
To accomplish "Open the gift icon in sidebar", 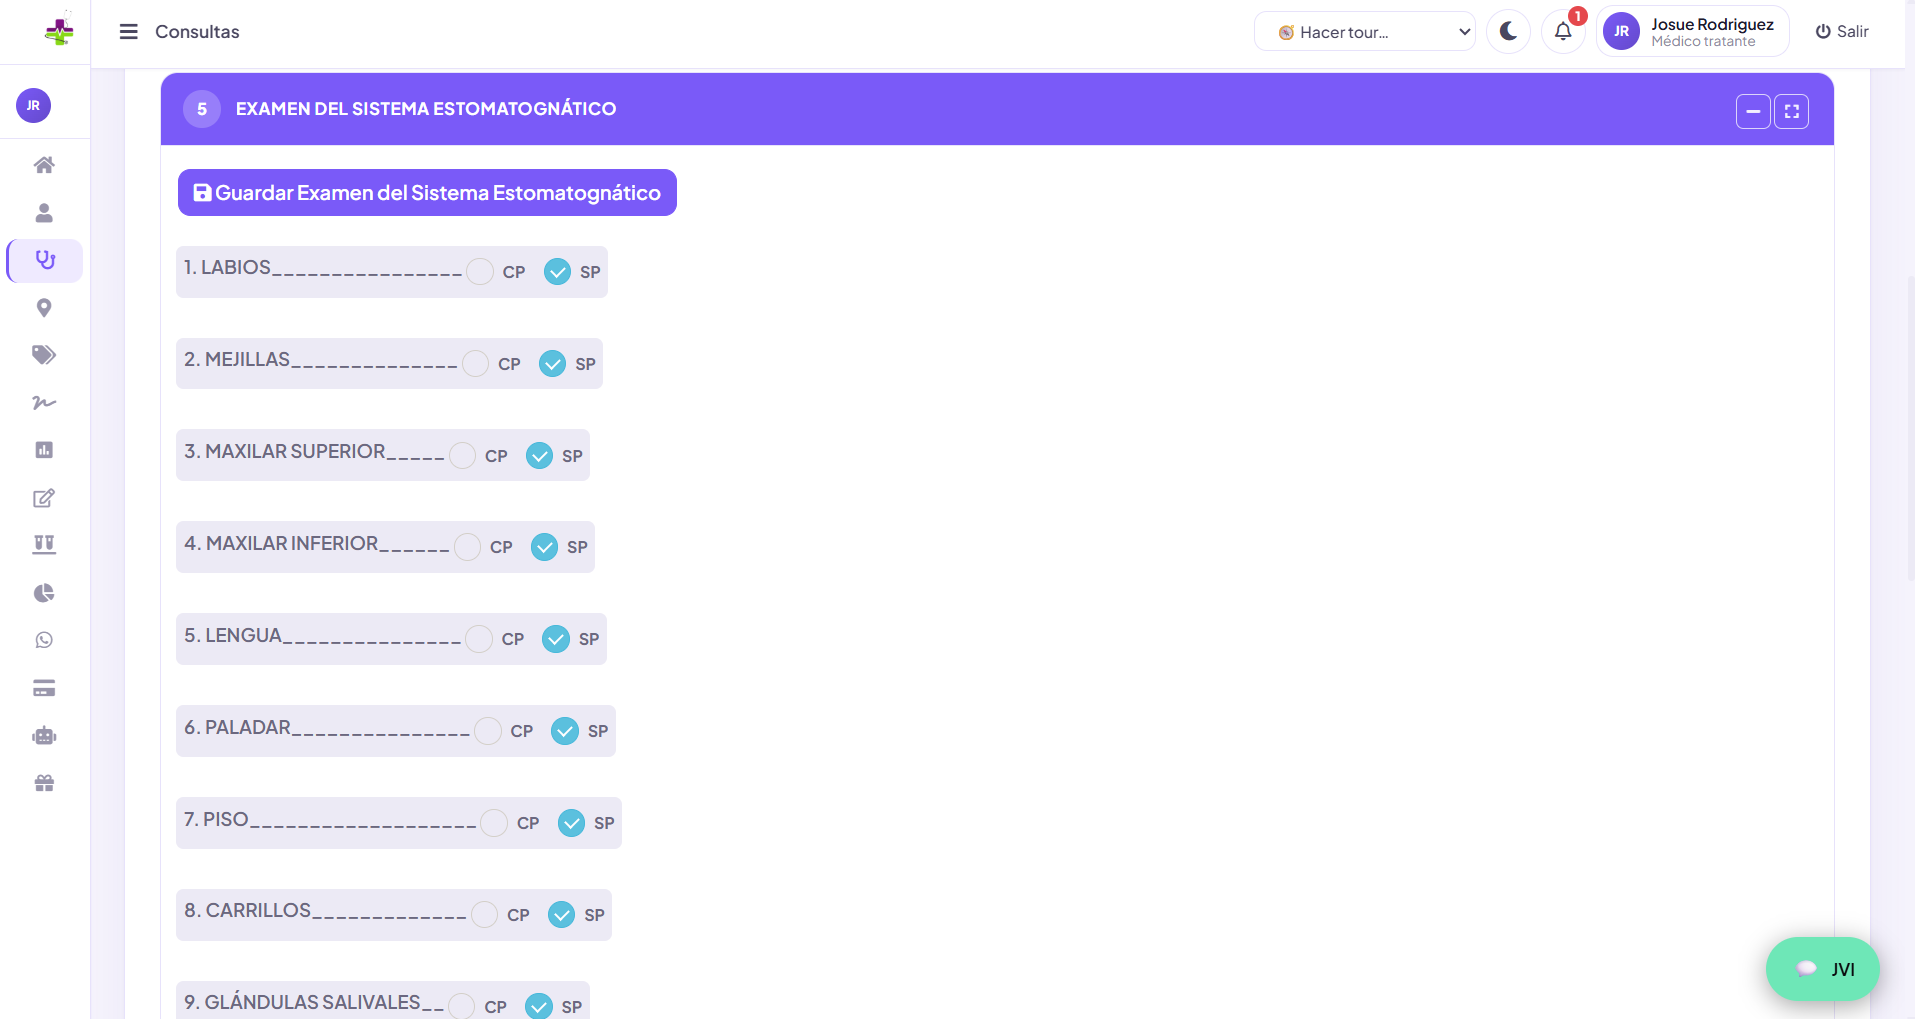I will coord(44,783).
